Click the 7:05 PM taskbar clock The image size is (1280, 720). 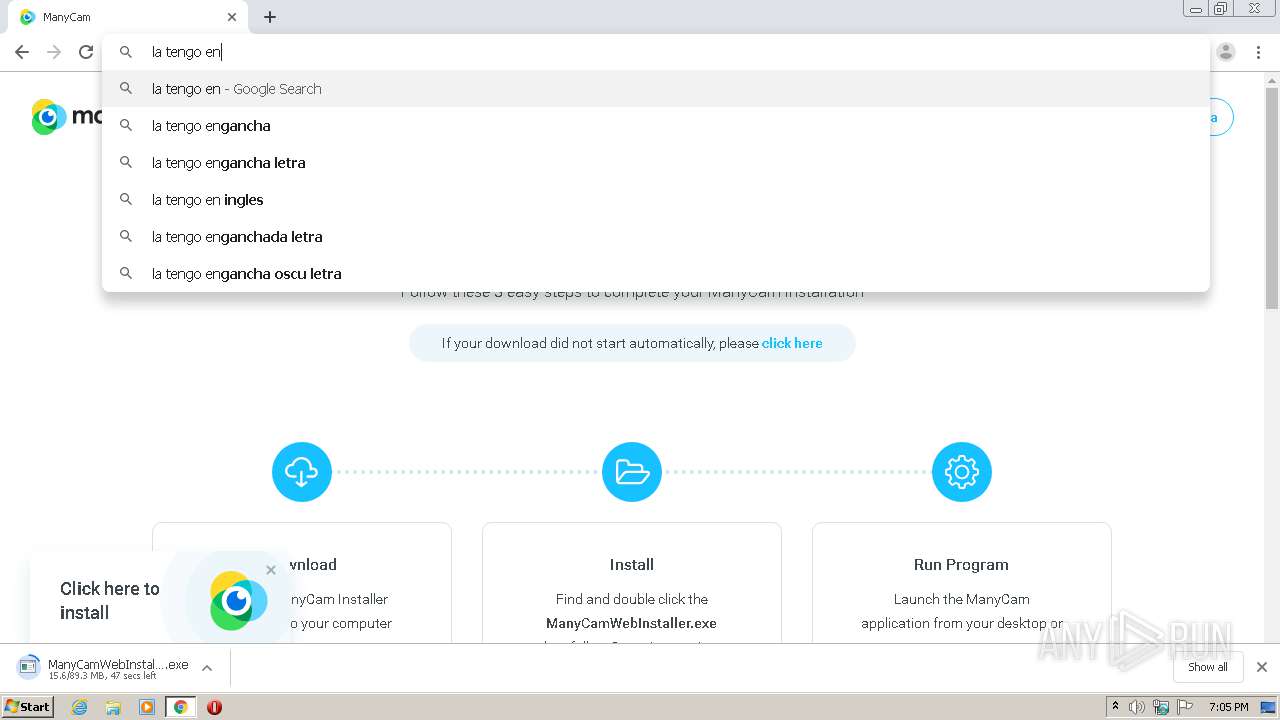1228,707
